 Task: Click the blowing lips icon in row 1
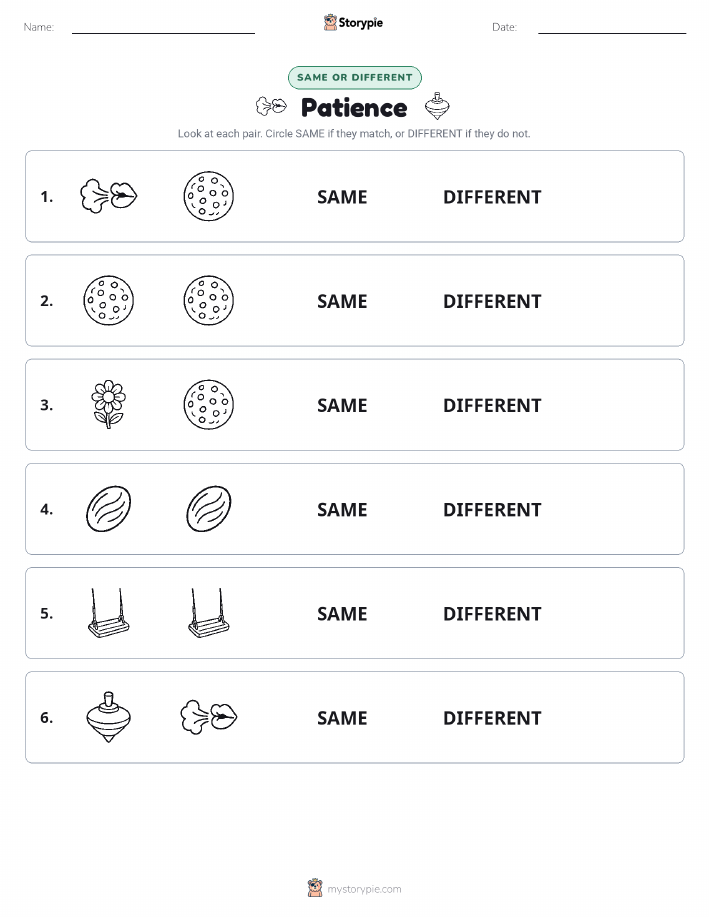coord(109,196)
